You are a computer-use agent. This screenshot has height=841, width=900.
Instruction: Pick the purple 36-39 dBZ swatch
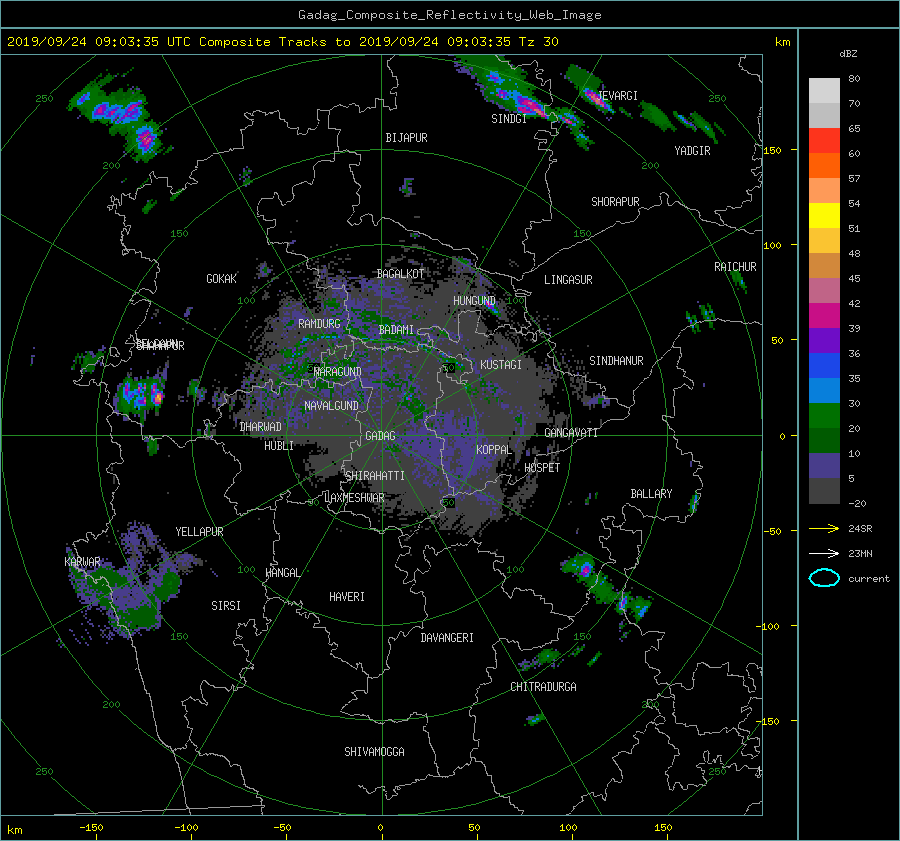pyautogui.click(x=824, y=340)
